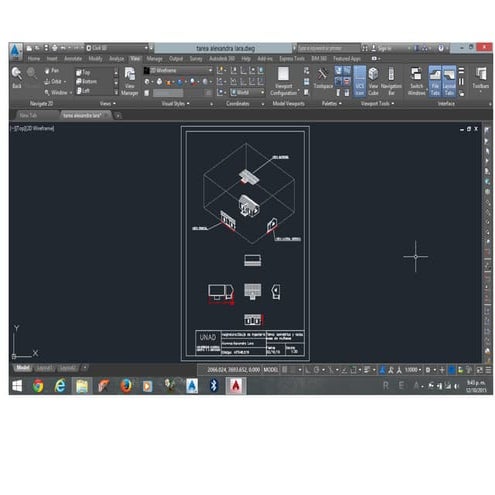Click the down arrow of Views list
This screenshot has width=495, height=495.
click(116, 83)
